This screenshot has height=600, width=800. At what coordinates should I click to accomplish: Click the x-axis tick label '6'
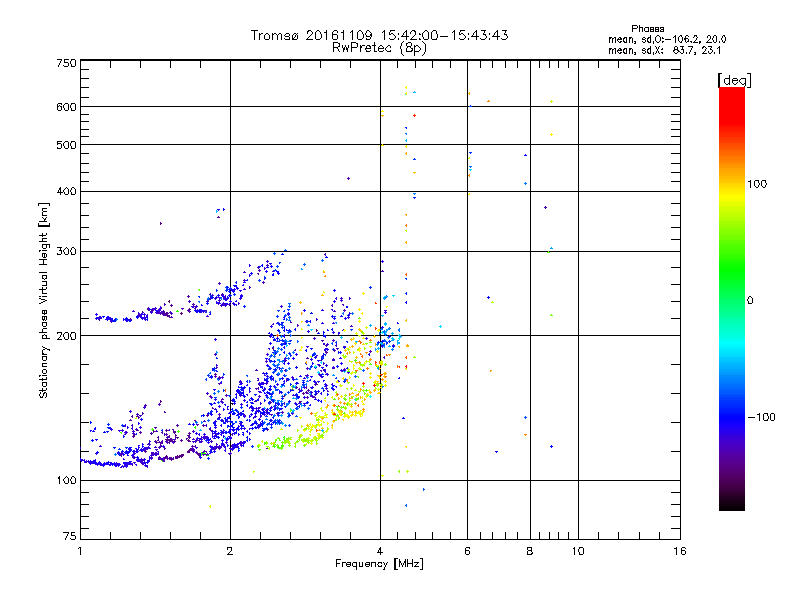[467, 551]
